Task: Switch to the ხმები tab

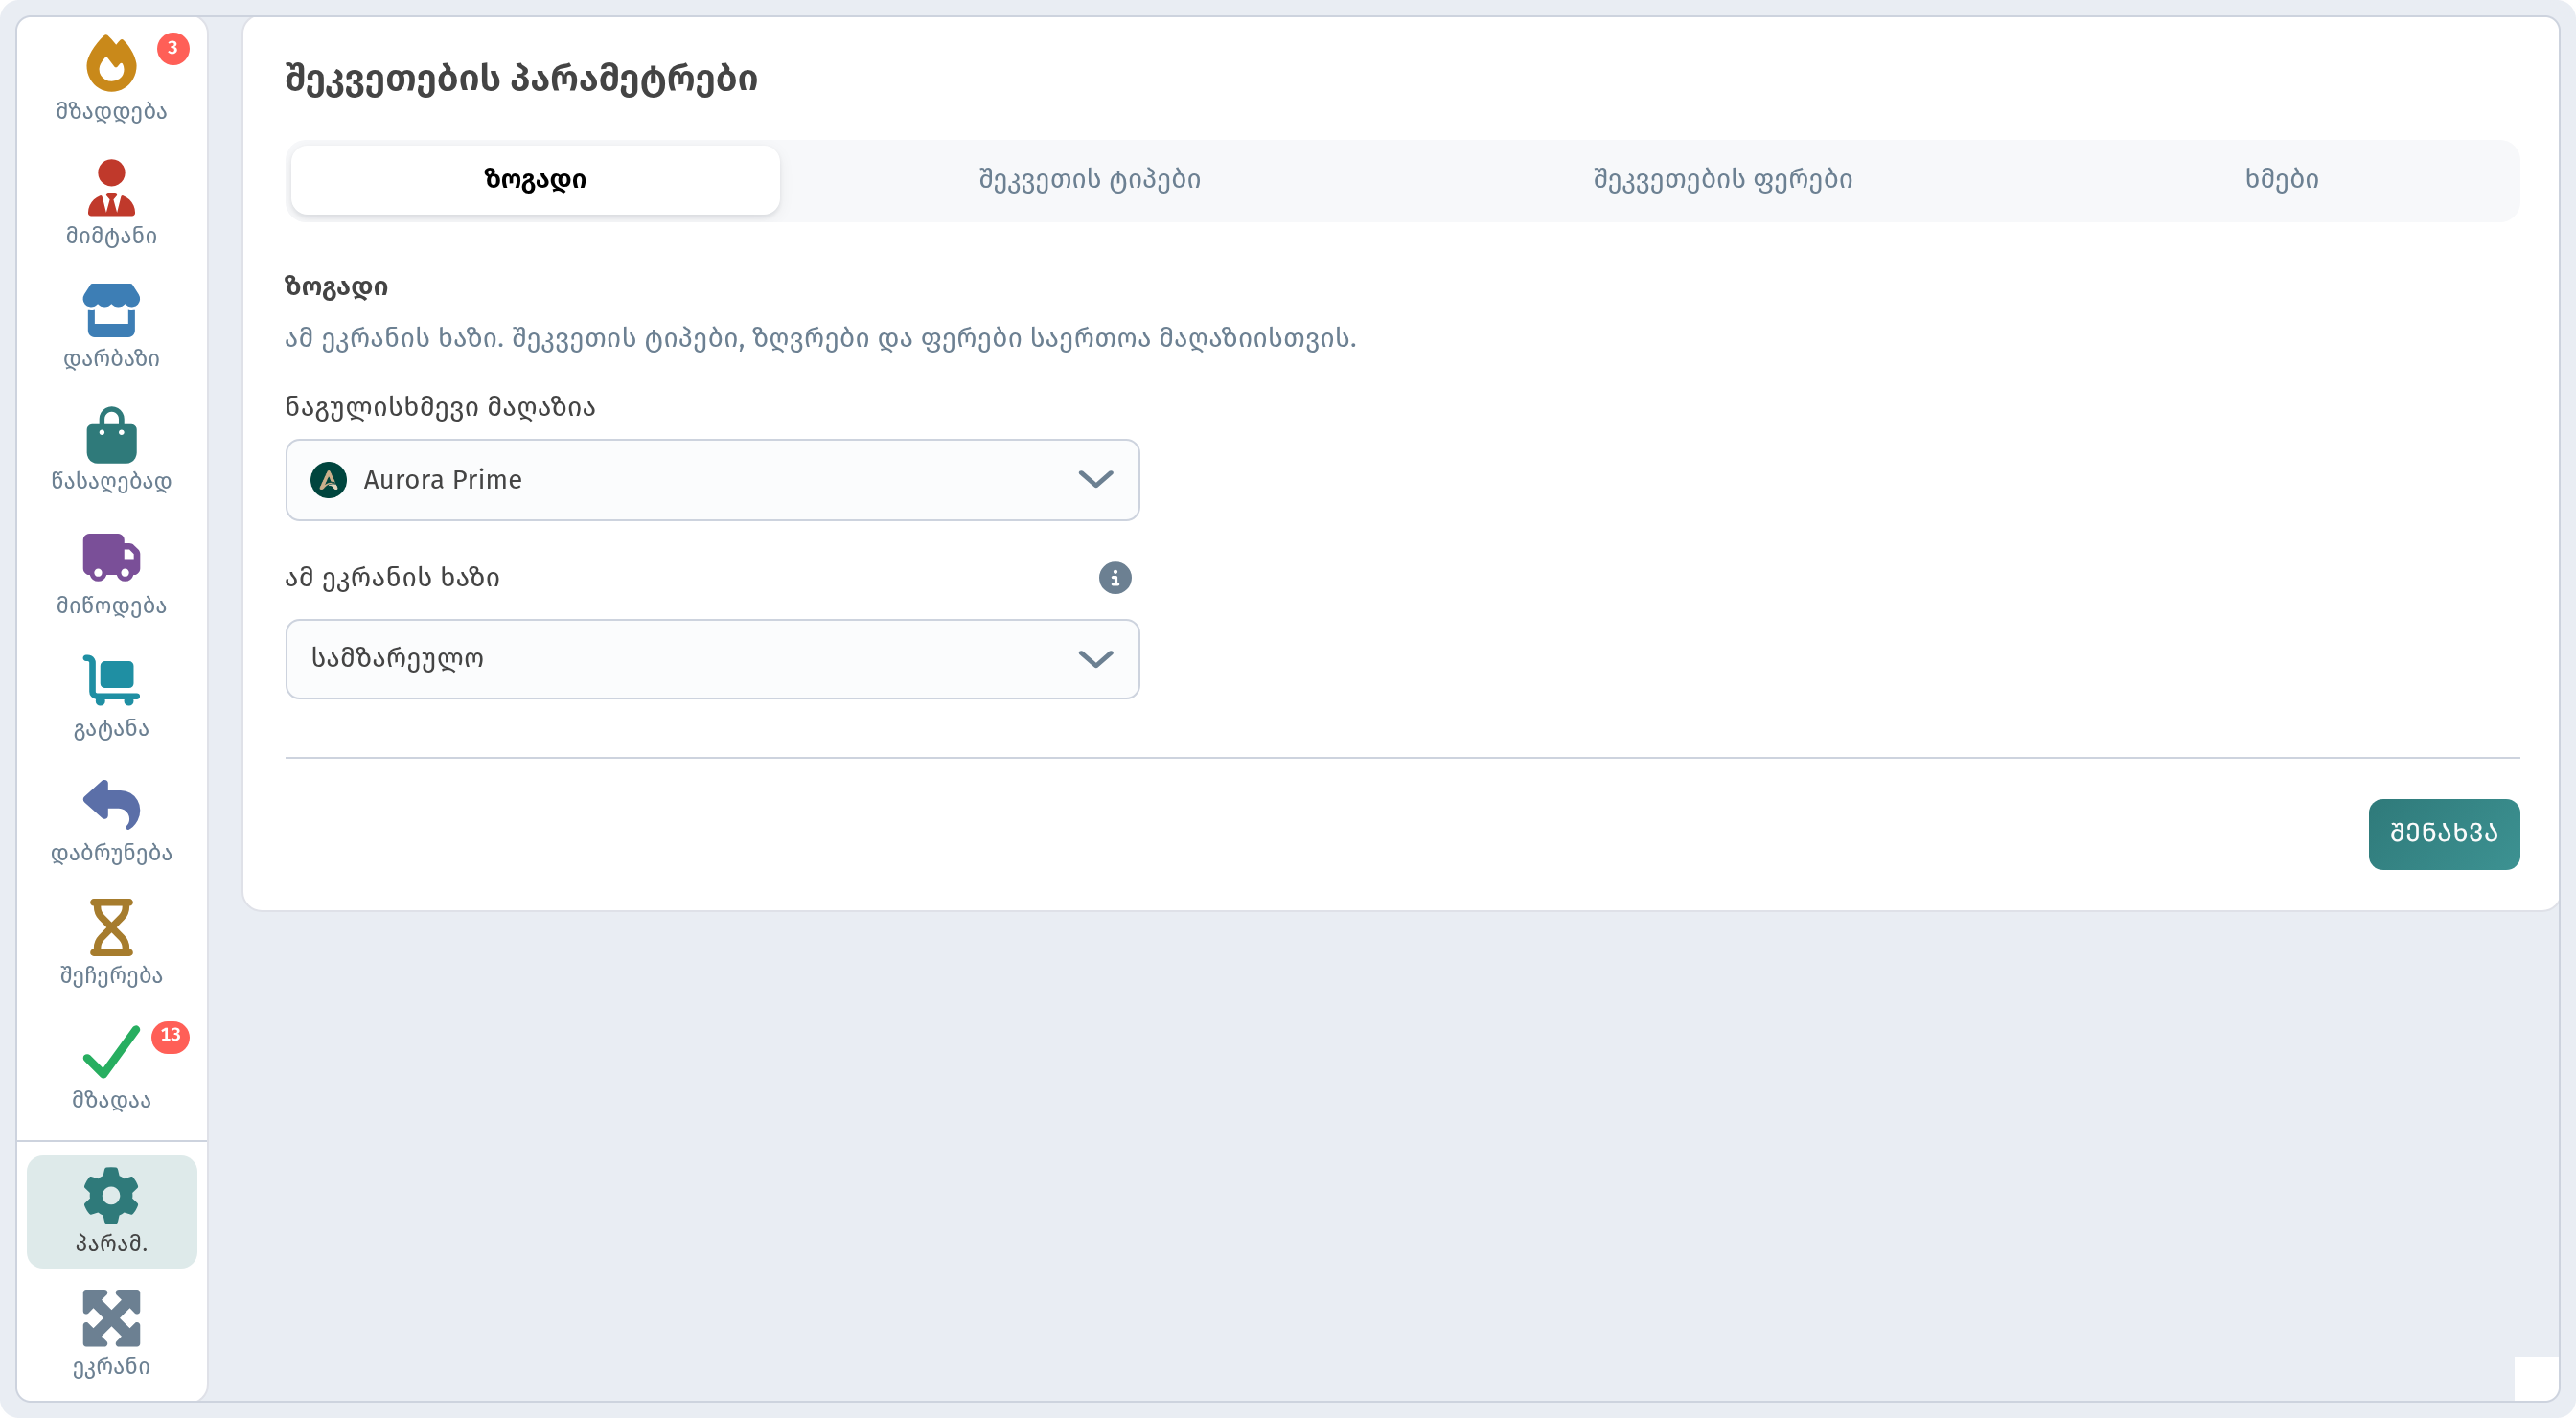Action: click(2282, 180)
